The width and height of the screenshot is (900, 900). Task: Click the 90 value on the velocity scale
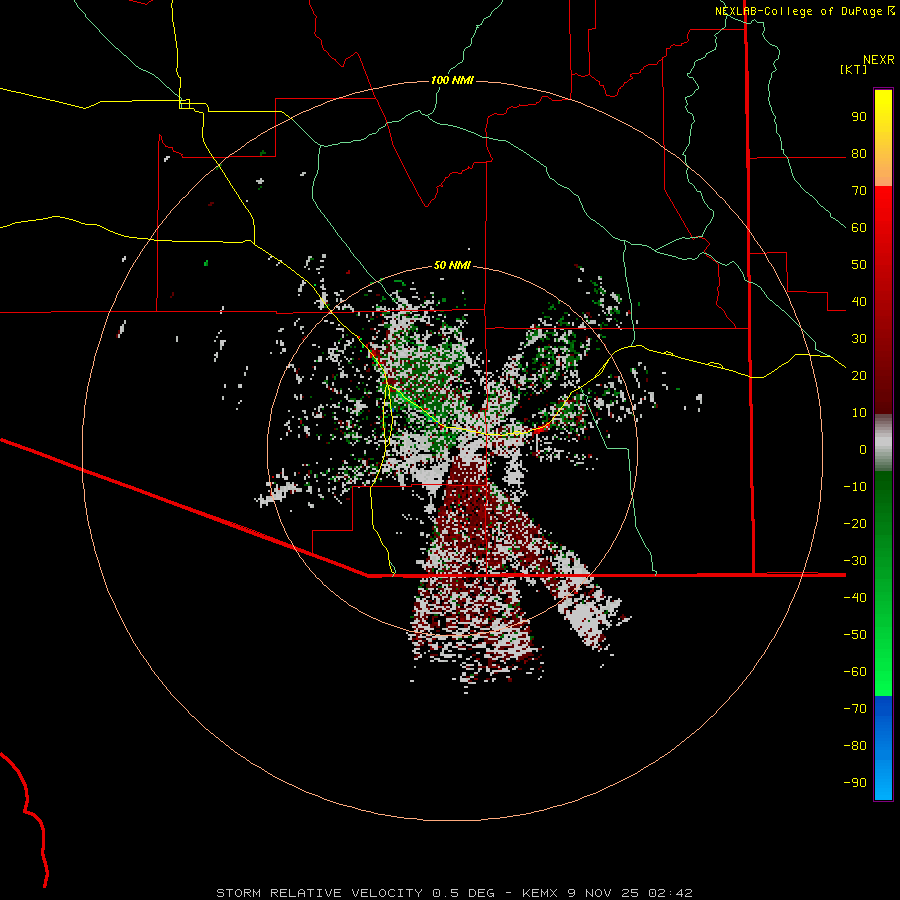pos(859,117)
